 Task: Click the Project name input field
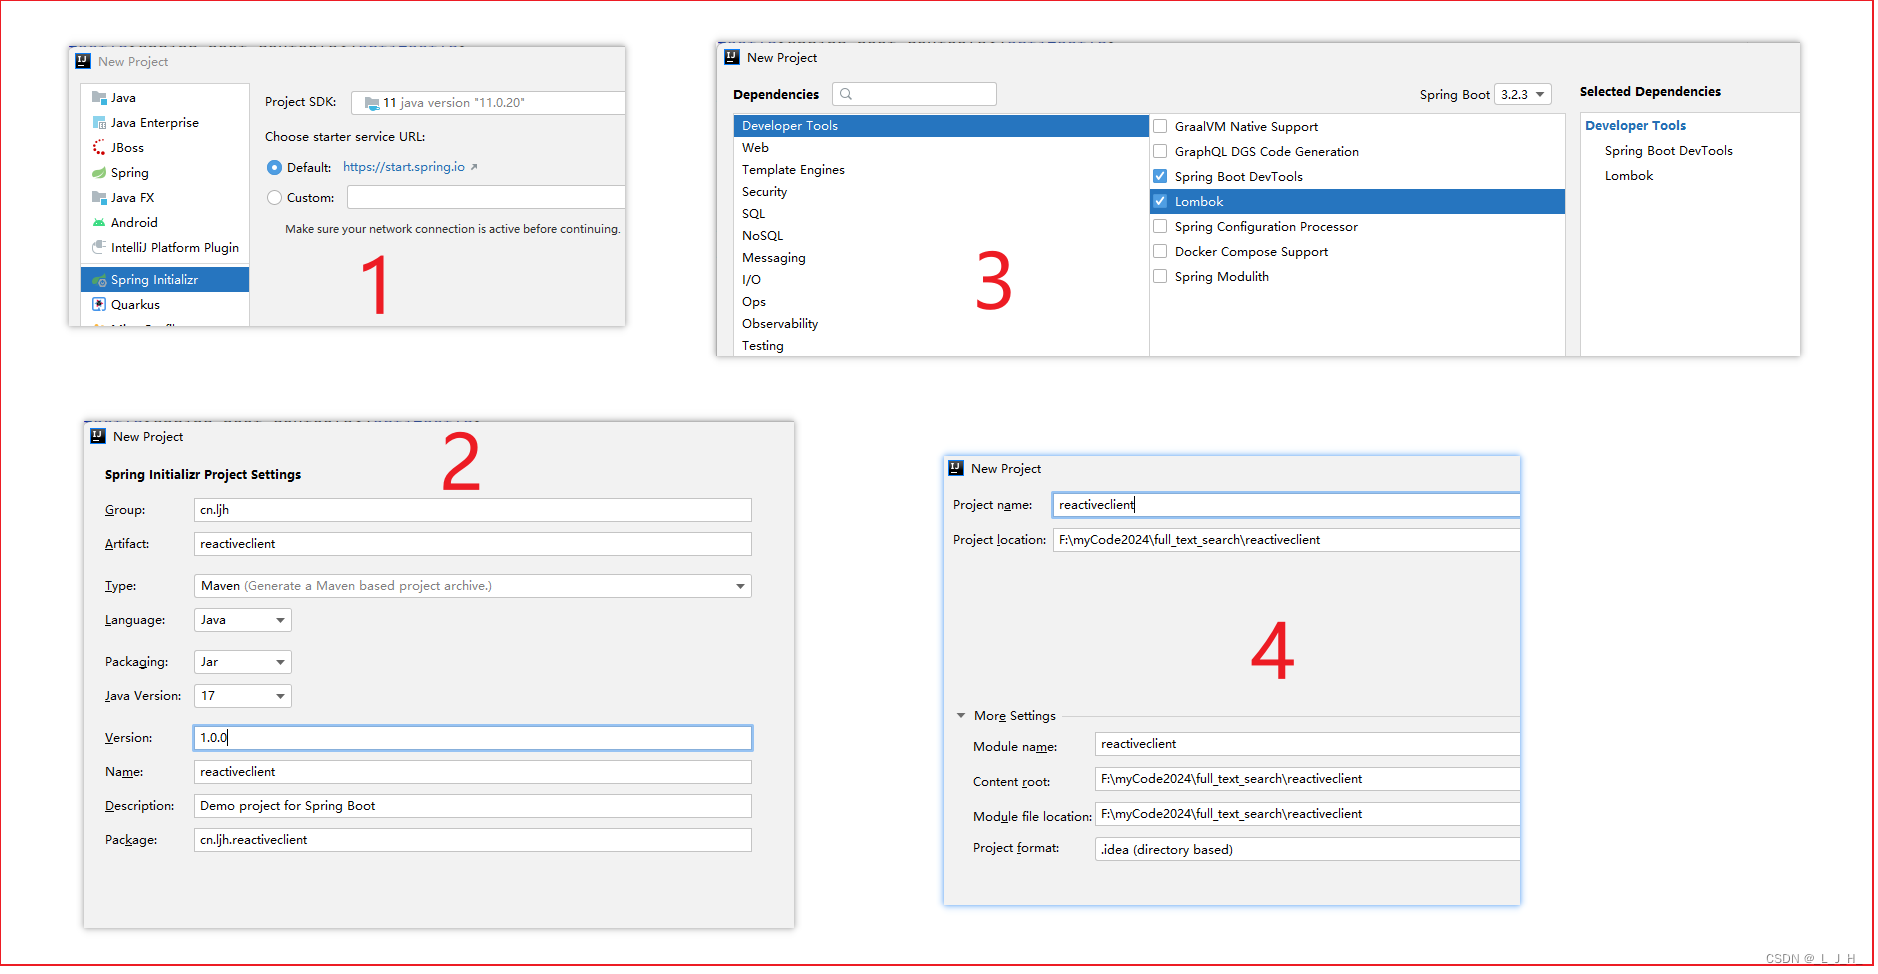(1286, 505)
